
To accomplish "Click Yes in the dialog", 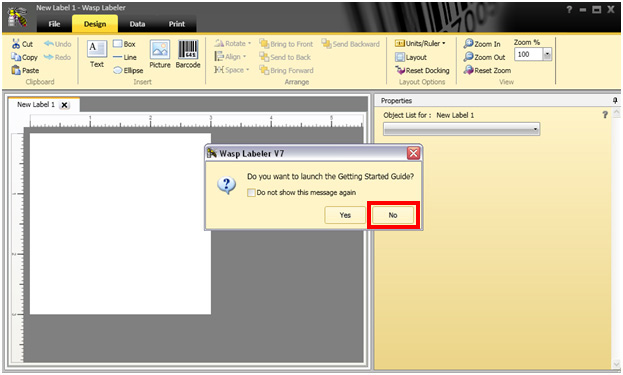I will coord(345,215).
